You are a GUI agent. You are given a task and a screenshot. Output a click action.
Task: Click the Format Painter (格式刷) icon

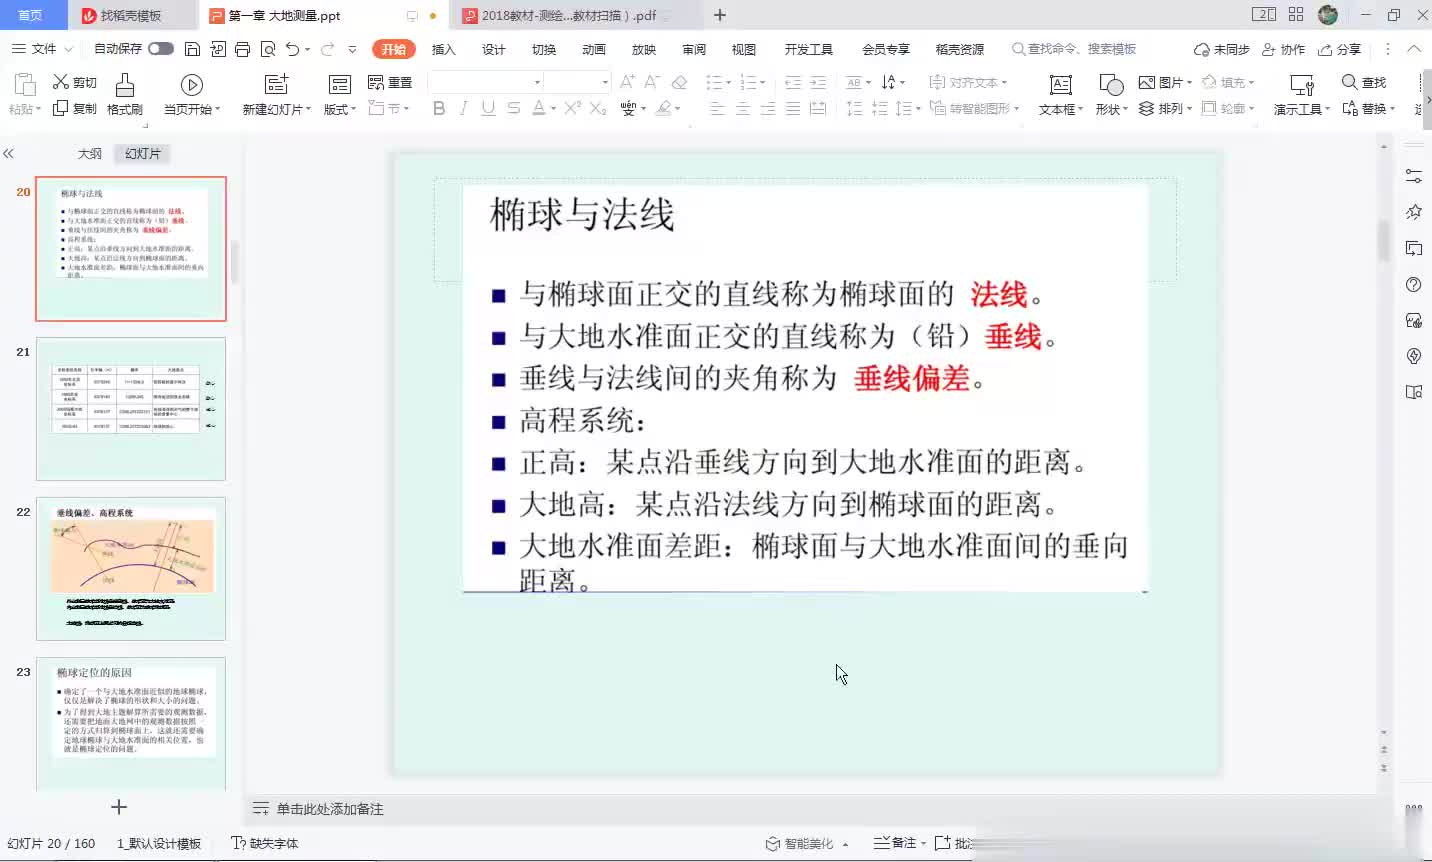tap(125, 86)
